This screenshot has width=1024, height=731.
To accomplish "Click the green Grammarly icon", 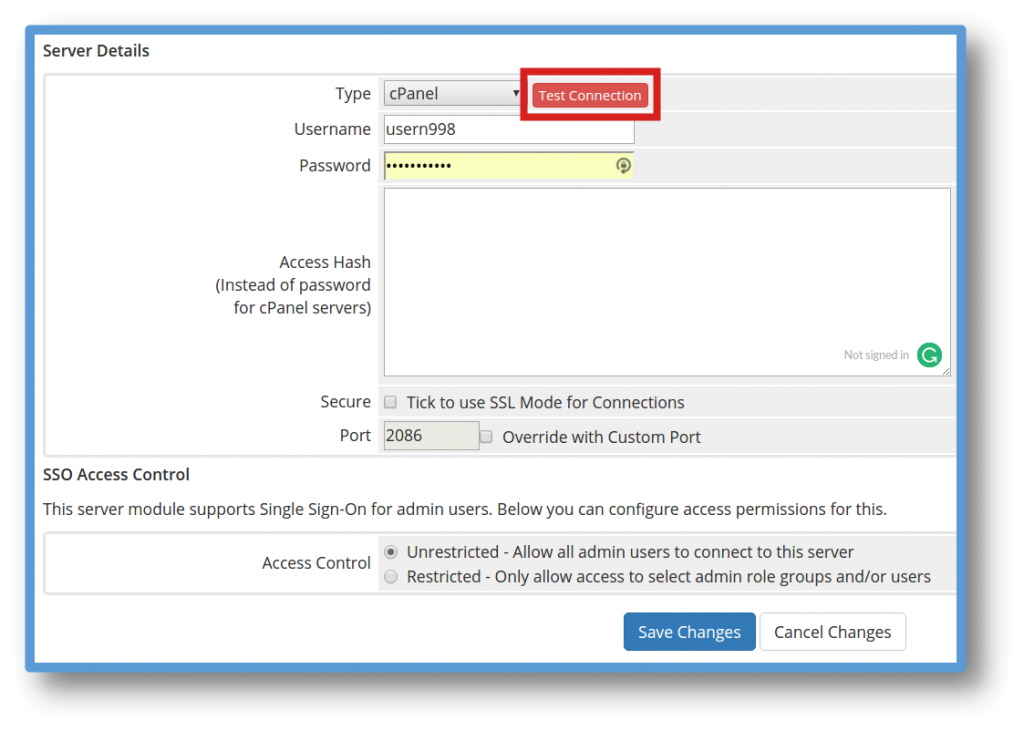I will 929,355.
